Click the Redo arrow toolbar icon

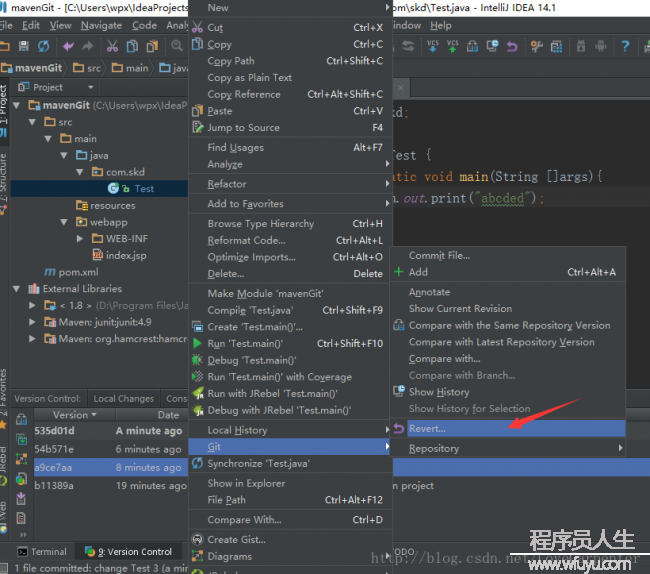point(87,46)
